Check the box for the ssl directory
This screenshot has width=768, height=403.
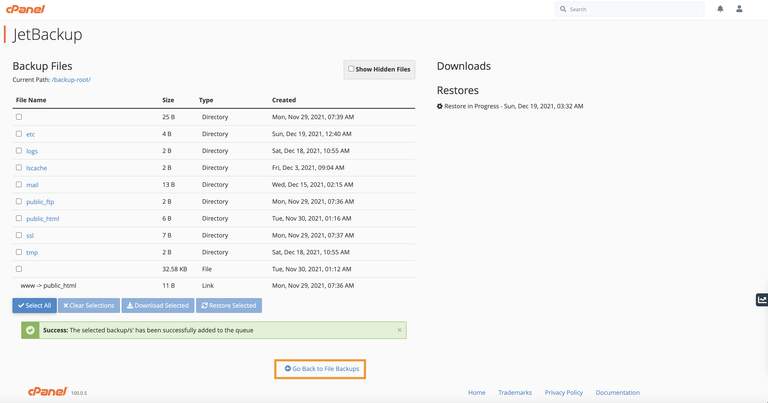point(19,235)
